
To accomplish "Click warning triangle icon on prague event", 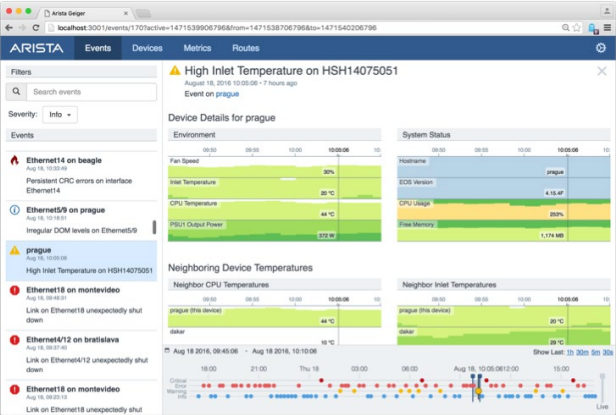I will [x=15, y=250].
